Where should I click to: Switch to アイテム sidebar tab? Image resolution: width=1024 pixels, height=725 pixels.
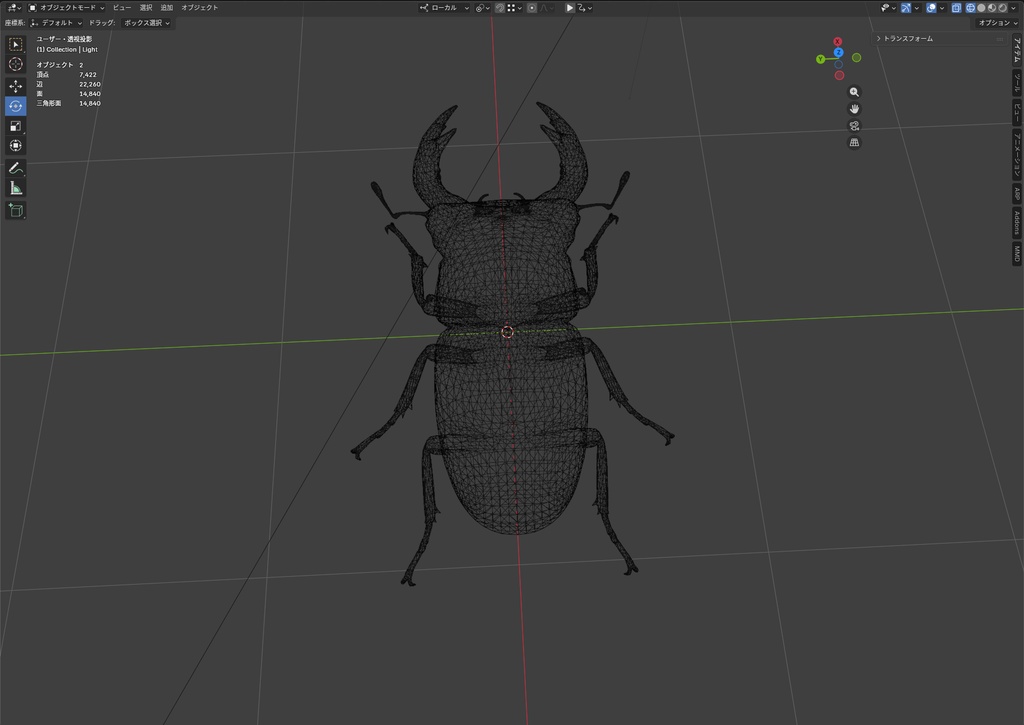[1017, 50]
